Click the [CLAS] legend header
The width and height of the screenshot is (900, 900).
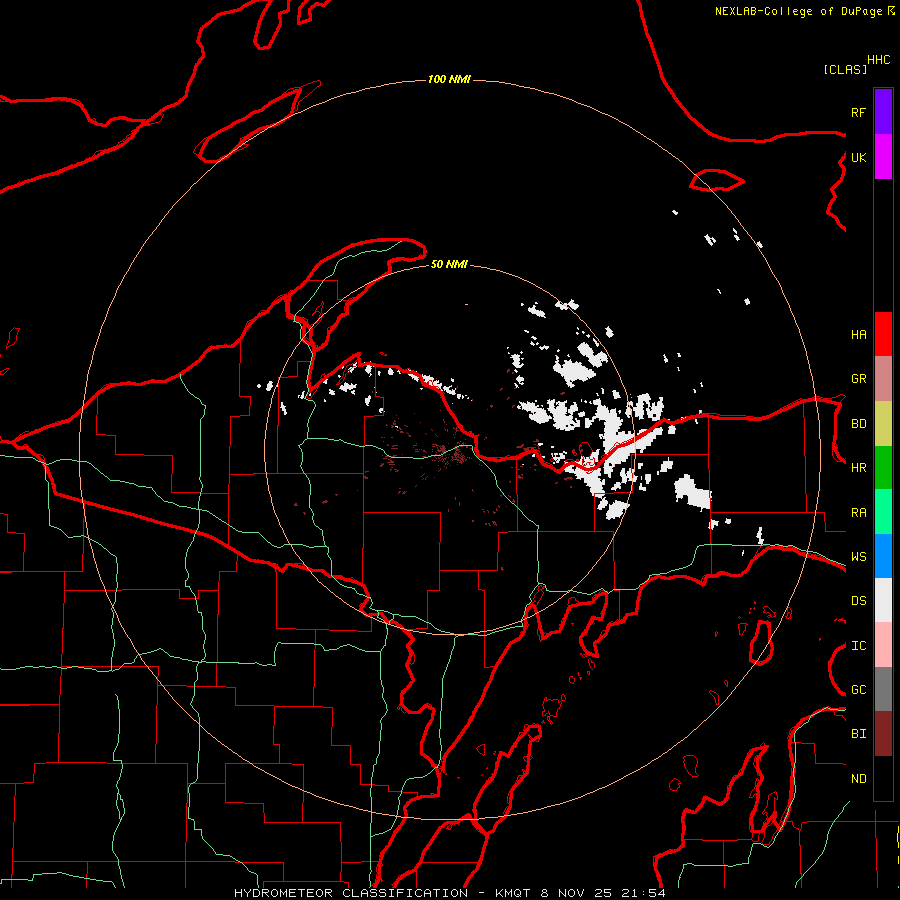[845, 69]
